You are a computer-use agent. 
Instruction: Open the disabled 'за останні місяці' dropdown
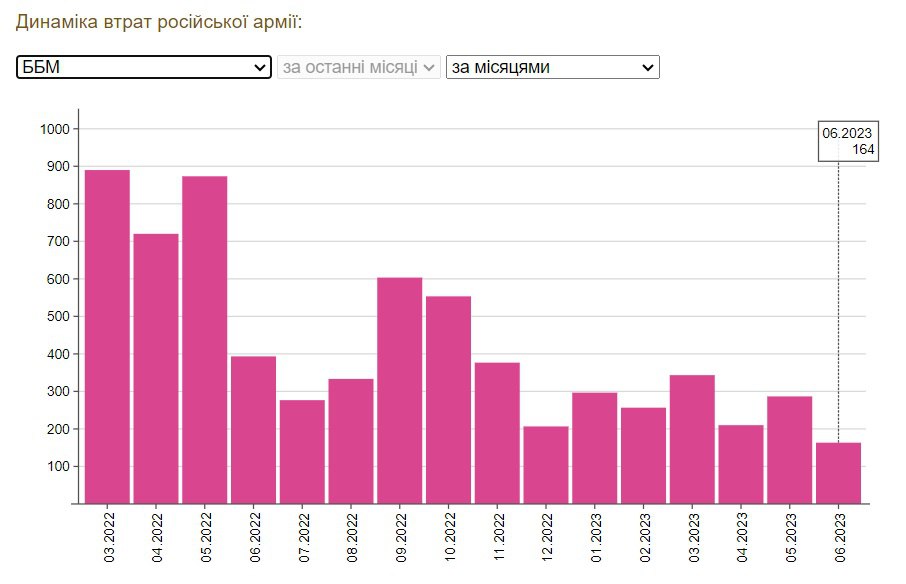pyautogui.click(x=359, y=67)
